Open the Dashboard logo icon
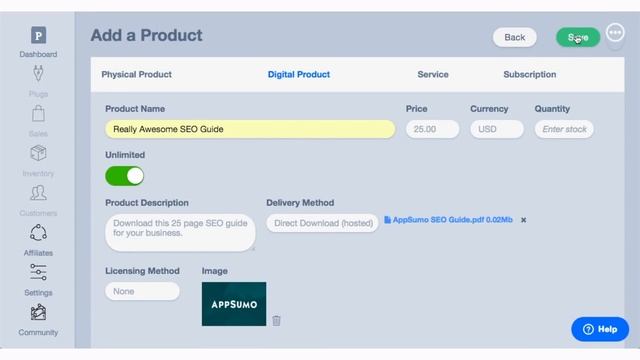This screenshot has height=360, width=640. click(x=38, y=36)
